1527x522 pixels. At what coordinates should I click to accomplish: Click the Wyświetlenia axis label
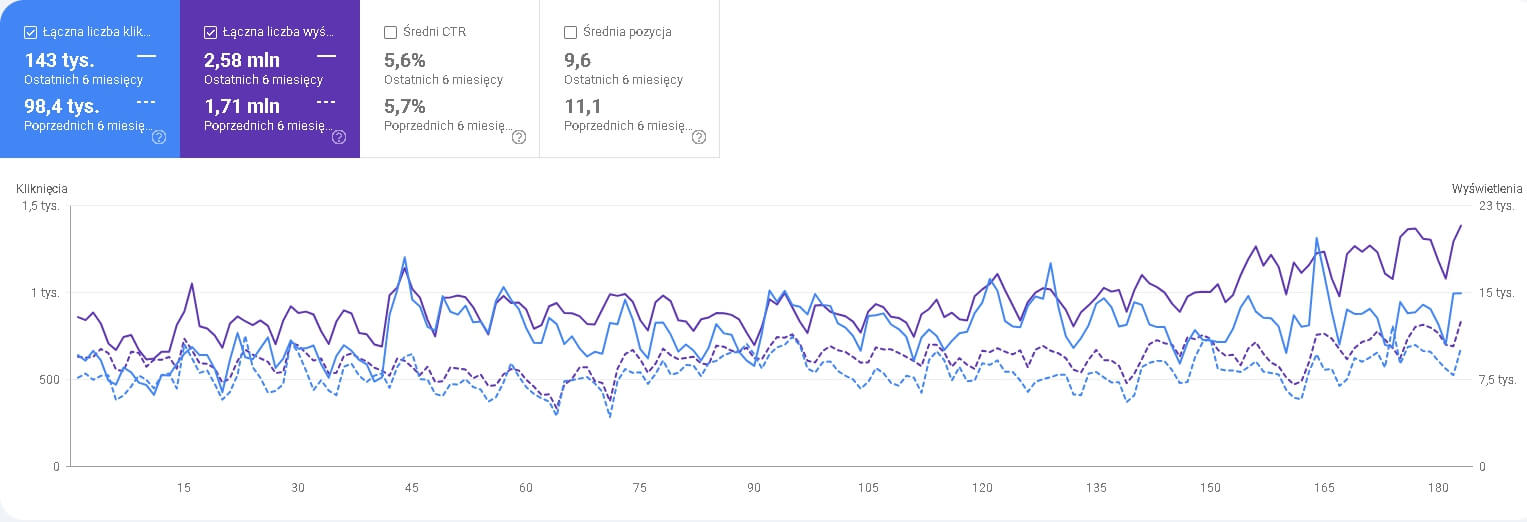(x=1487, y=188)
